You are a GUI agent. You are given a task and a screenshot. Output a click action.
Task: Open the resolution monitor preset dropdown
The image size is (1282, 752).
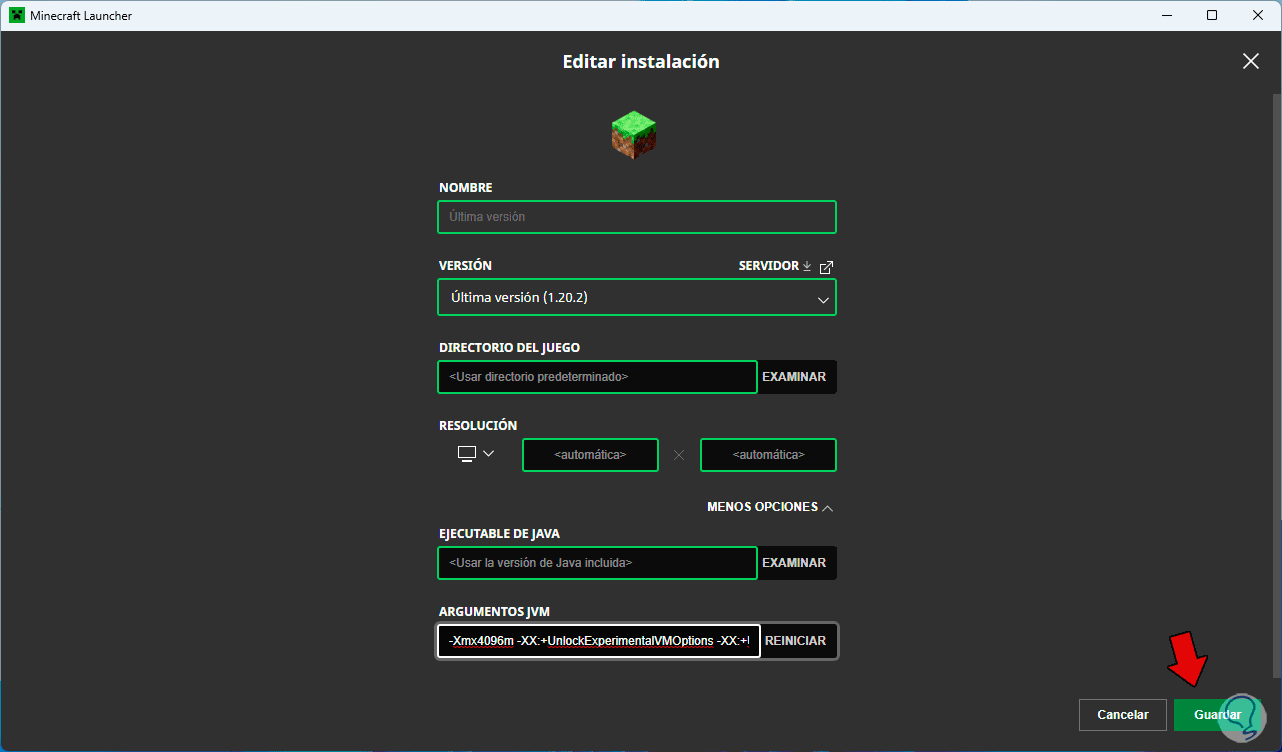pos(476,454)
